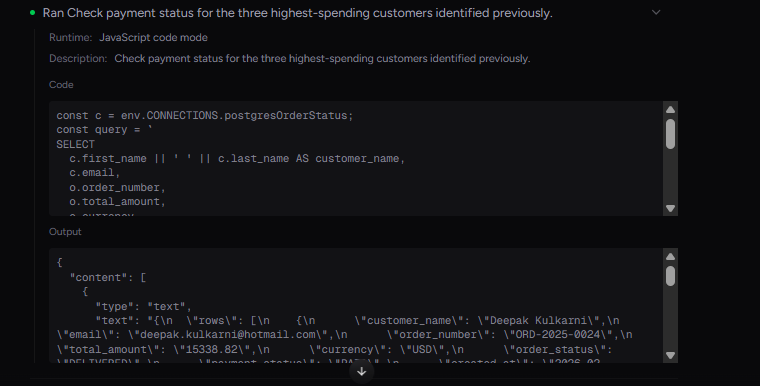The height and width of the screenshot is (386, 760).
Task: Click the 'Description:' label
Action: click(78, 59)
